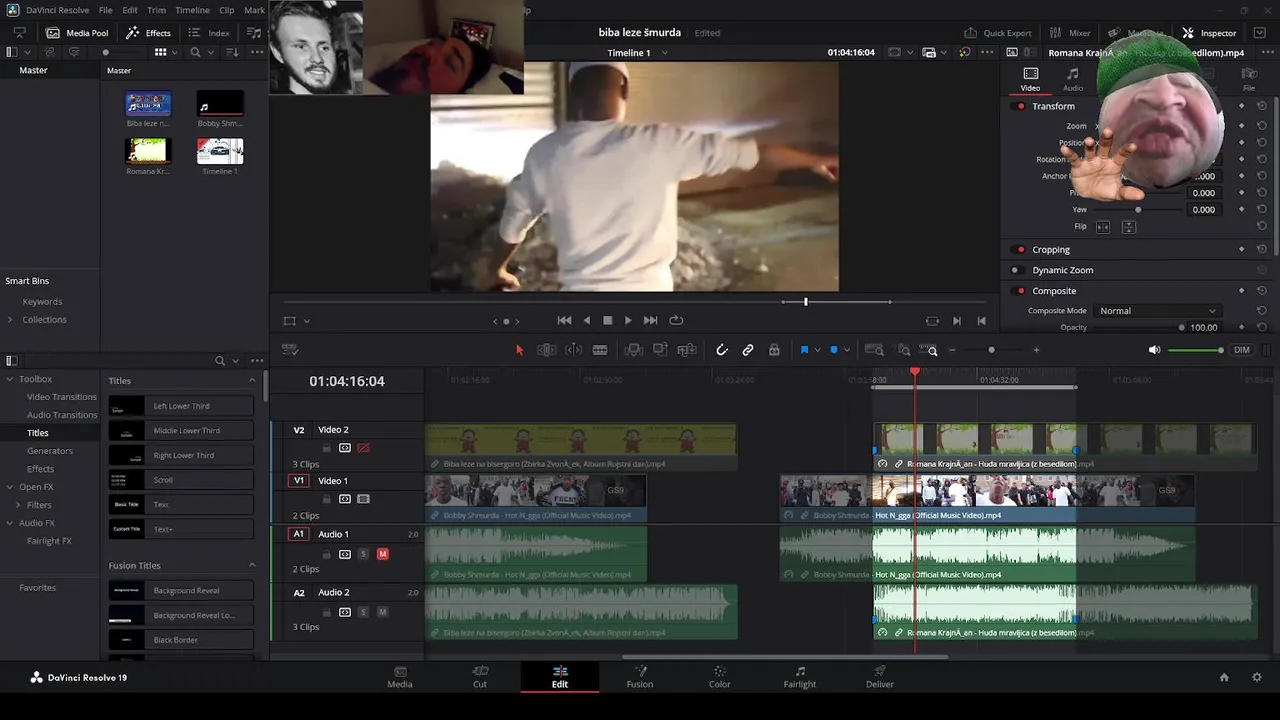The image size is (1280, 720).
Task: Adjust the Yaw slider in Inspector
Action: coord(1138,210)
